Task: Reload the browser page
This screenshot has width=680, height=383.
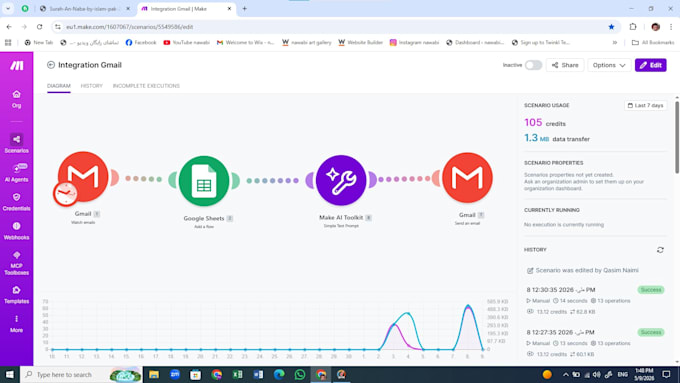Action: click(39, 27)
